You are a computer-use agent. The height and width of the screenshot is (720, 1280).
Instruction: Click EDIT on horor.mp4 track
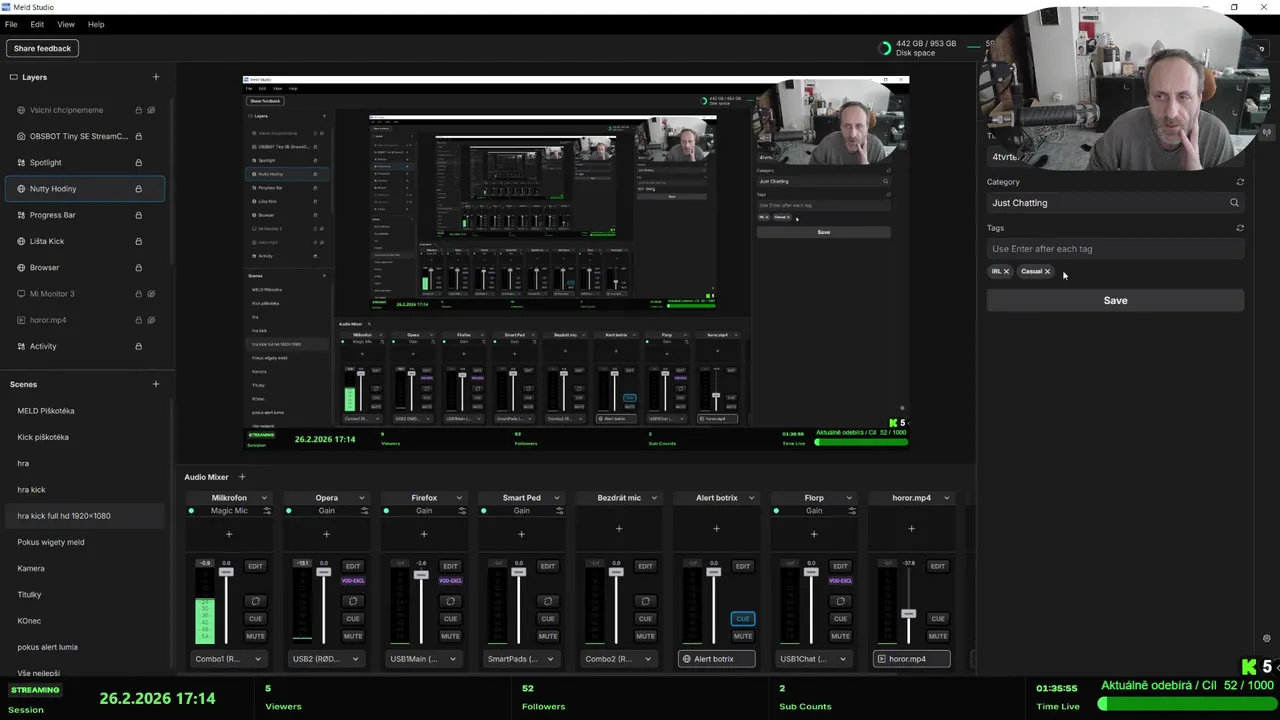tap(937, 566)
